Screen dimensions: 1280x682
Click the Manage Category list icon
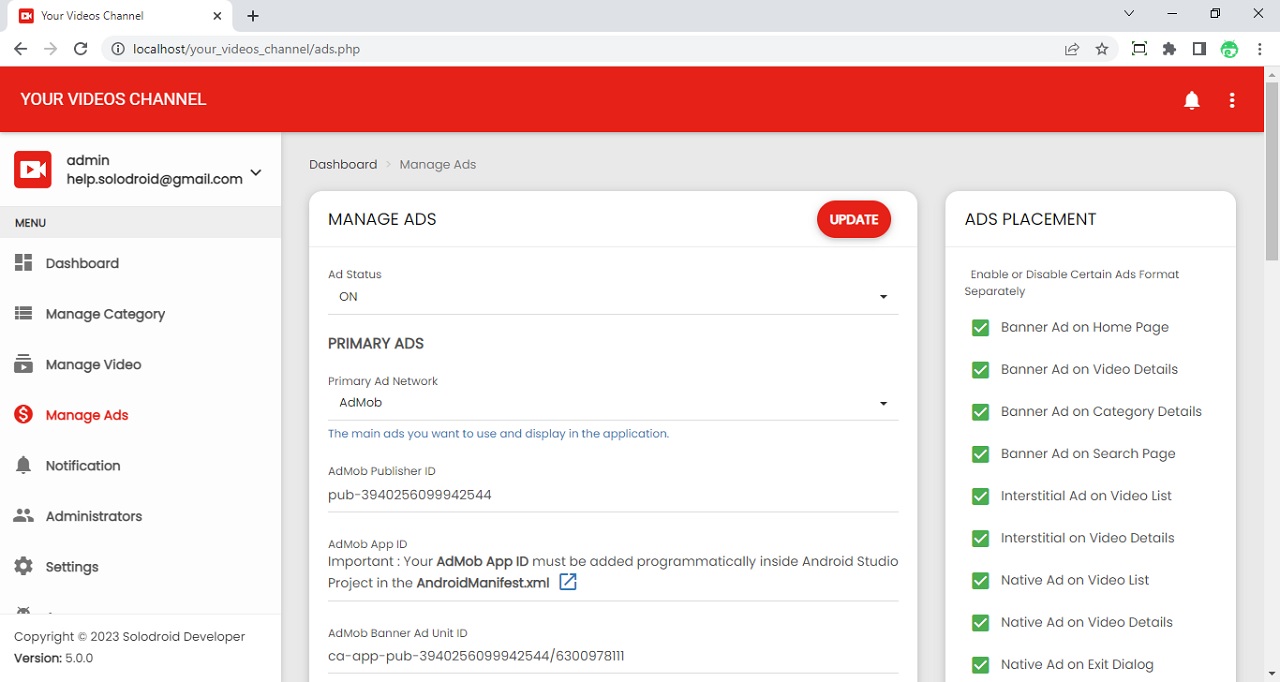pos(24,314)
